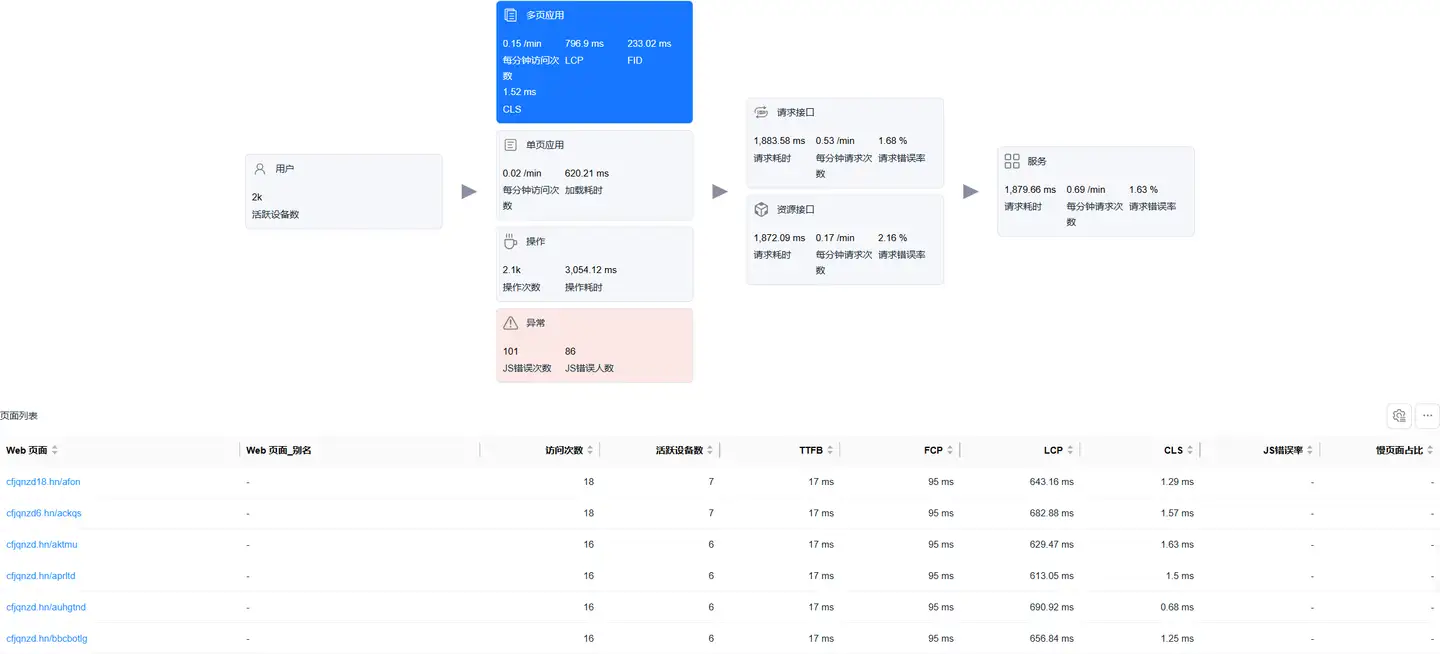Open the cfjqnzd.hn/bbcbotlg page link

(x=46, y=639)
